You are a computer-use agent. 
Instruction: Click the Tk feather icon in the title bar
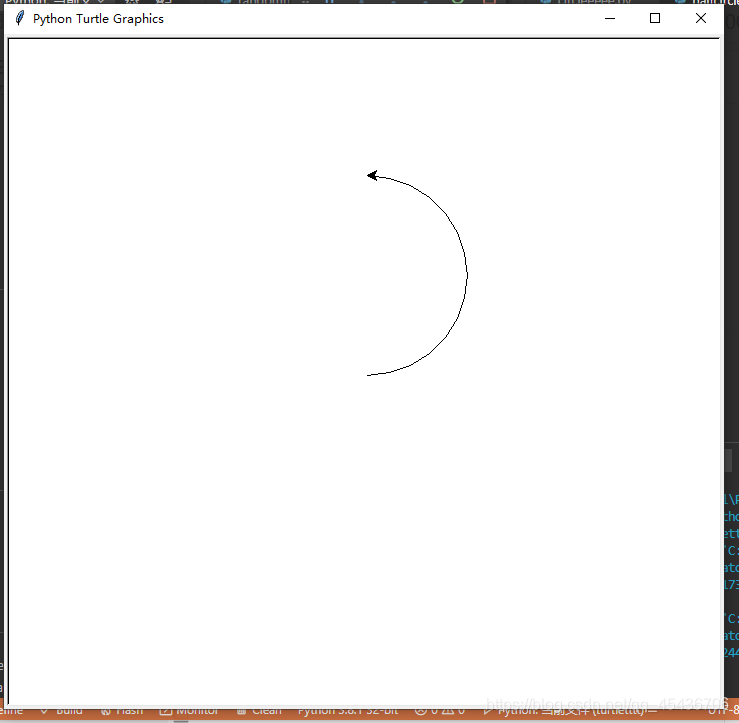pos(20,18)
